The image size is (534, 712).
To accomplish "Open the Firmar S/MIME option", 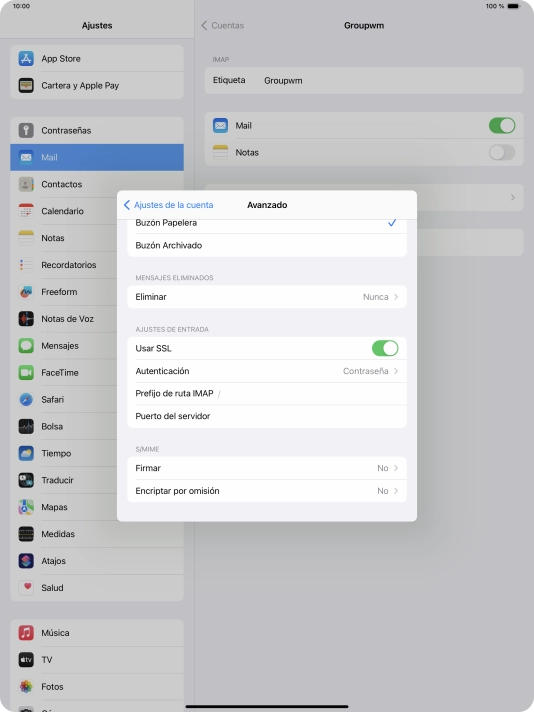I will (x=267, y=468).
